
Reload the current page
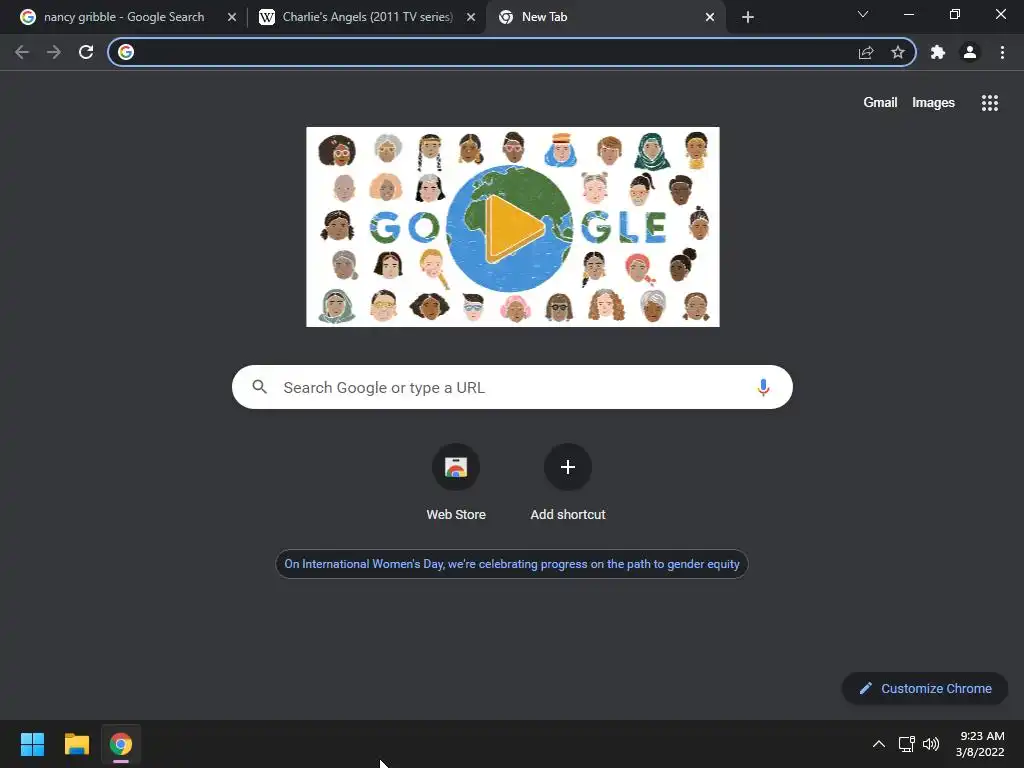tap(86, 52)
